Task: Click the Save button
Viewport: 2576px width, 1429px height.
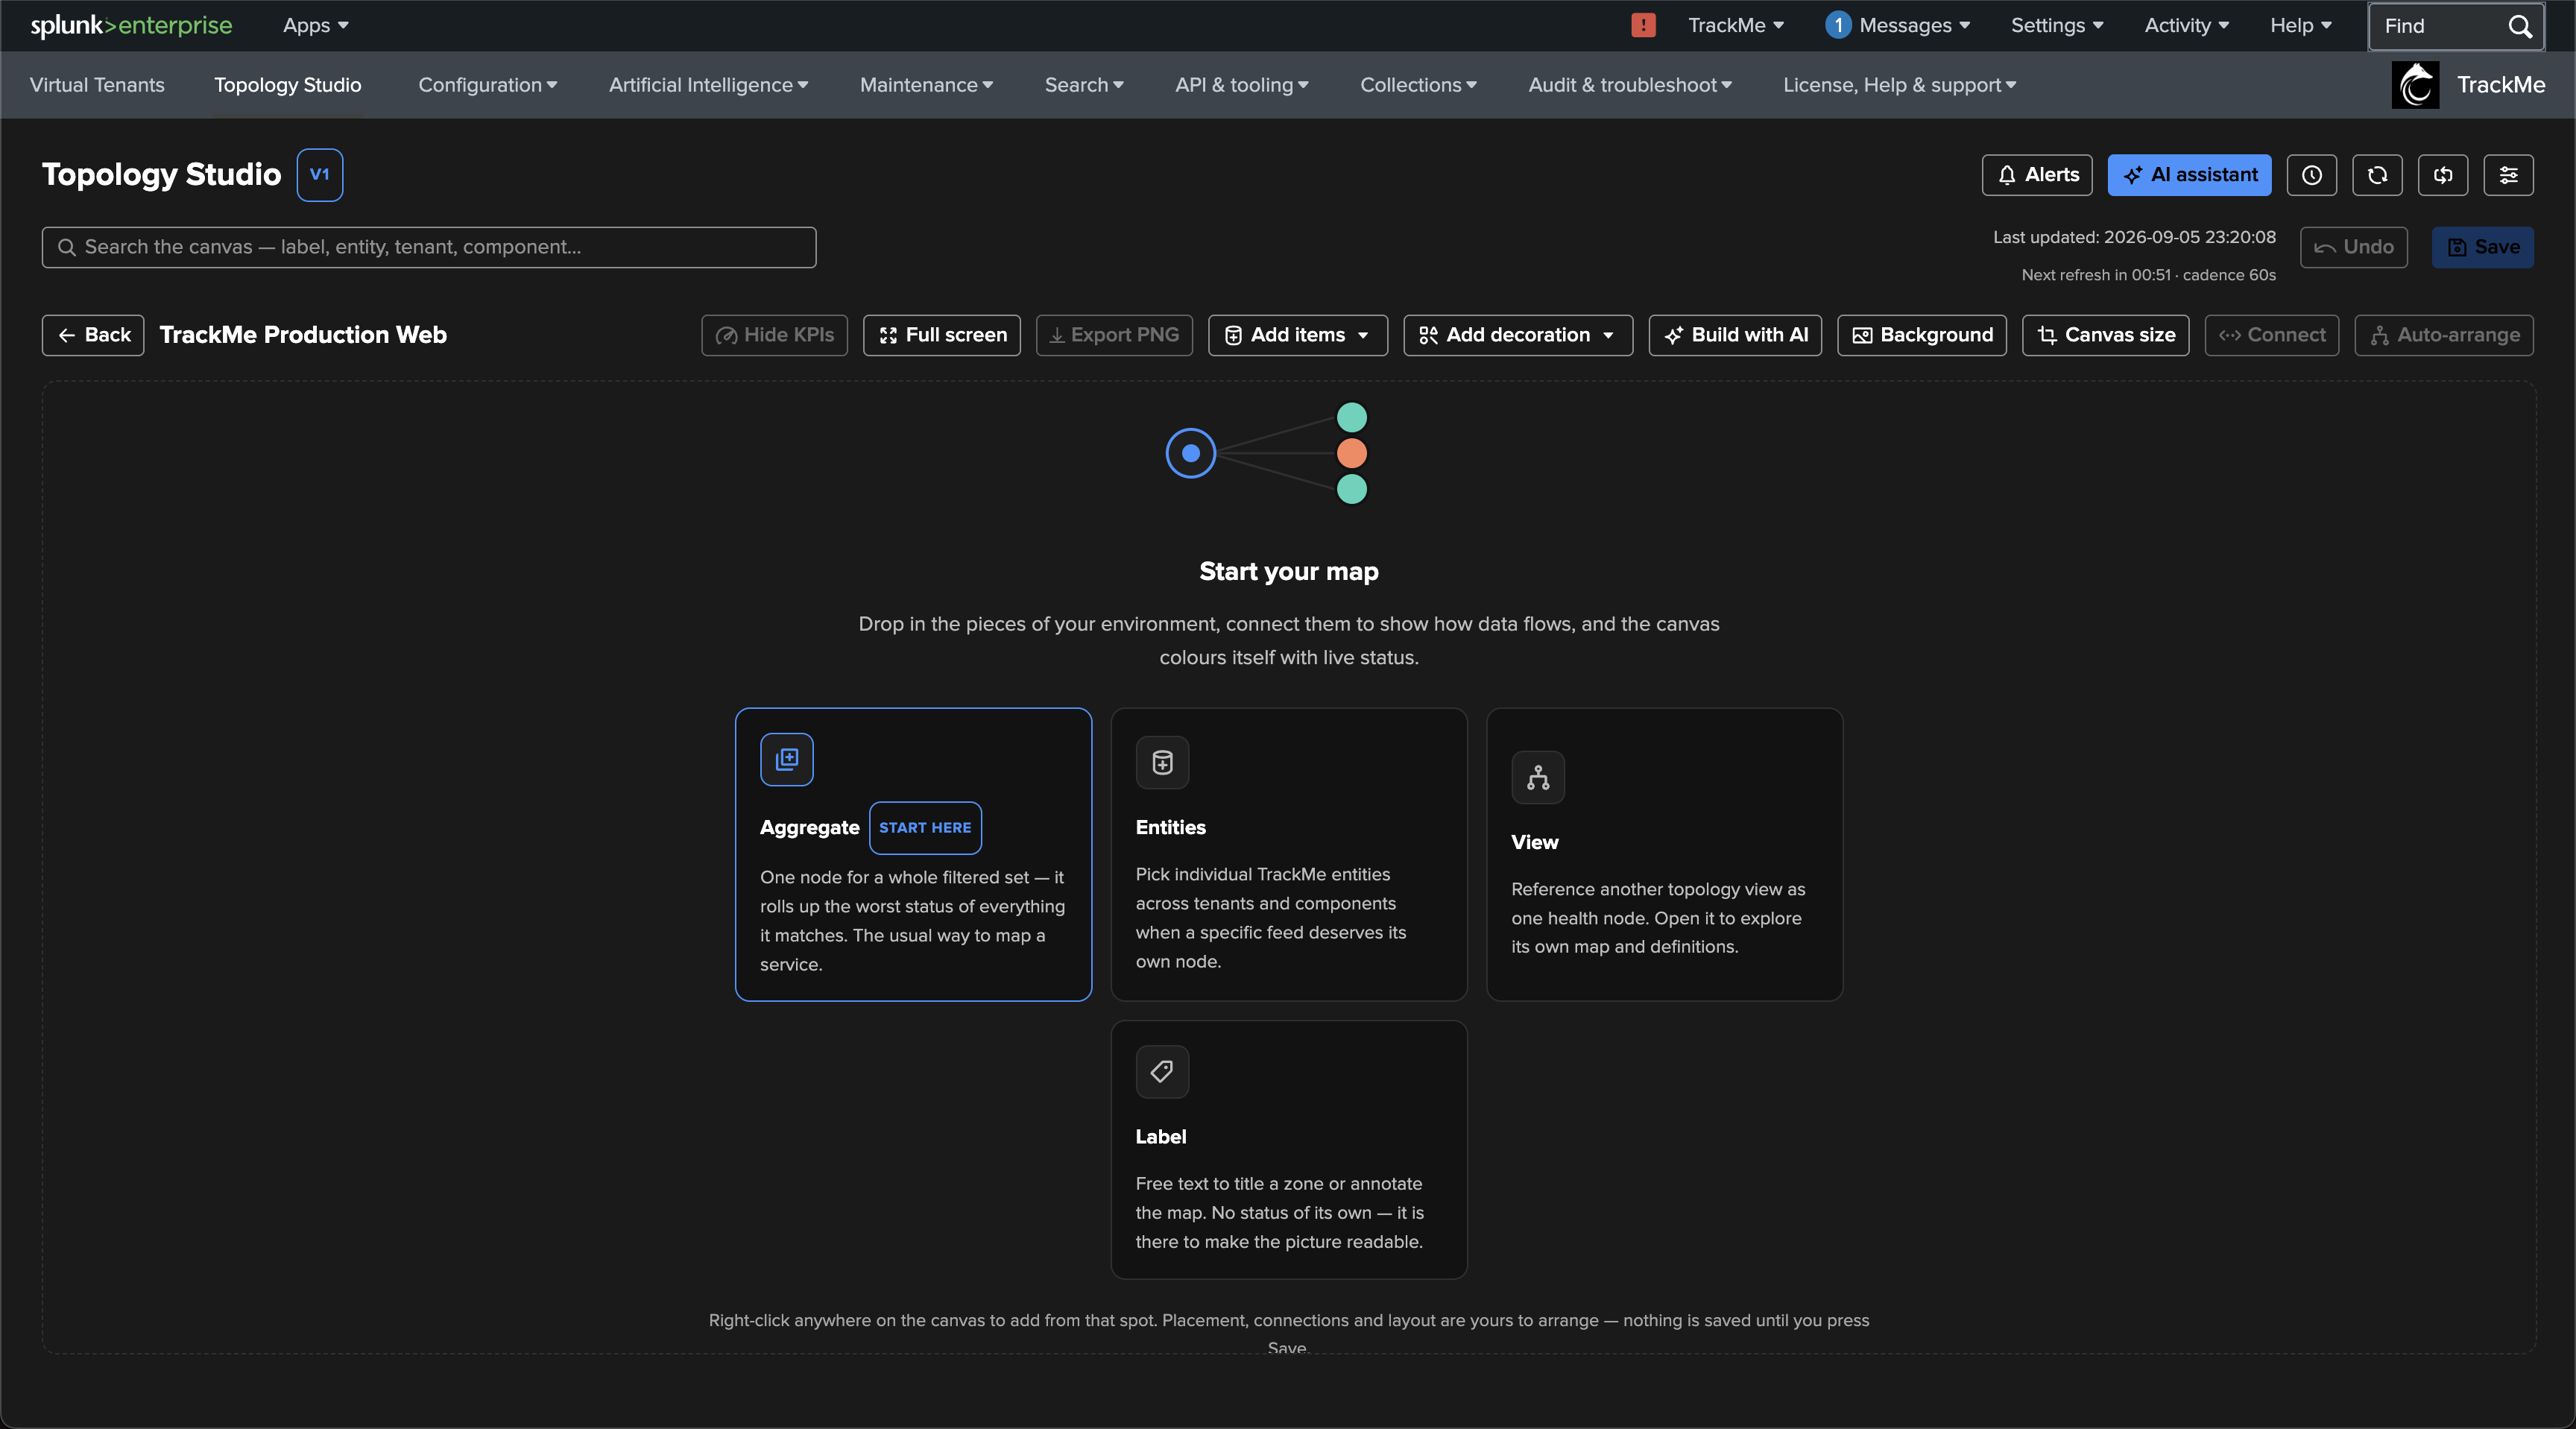Action: 2483,247
